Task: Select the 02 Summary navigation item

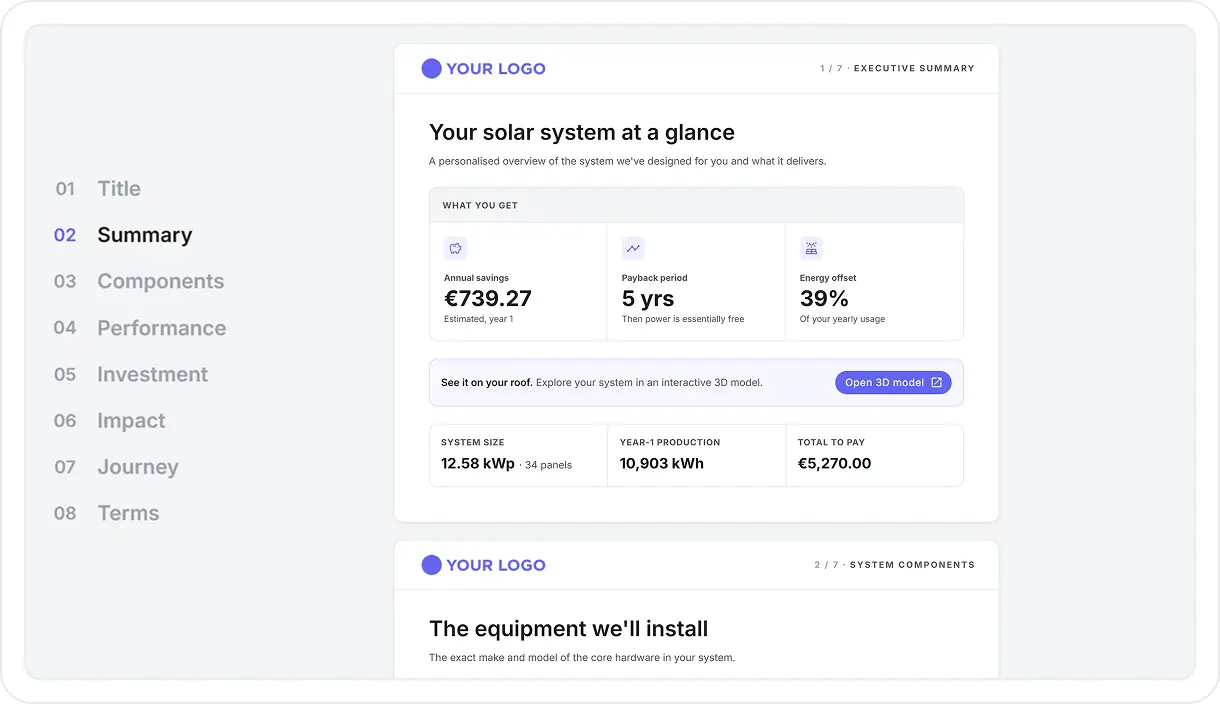Action: click(x=123, y=235)
